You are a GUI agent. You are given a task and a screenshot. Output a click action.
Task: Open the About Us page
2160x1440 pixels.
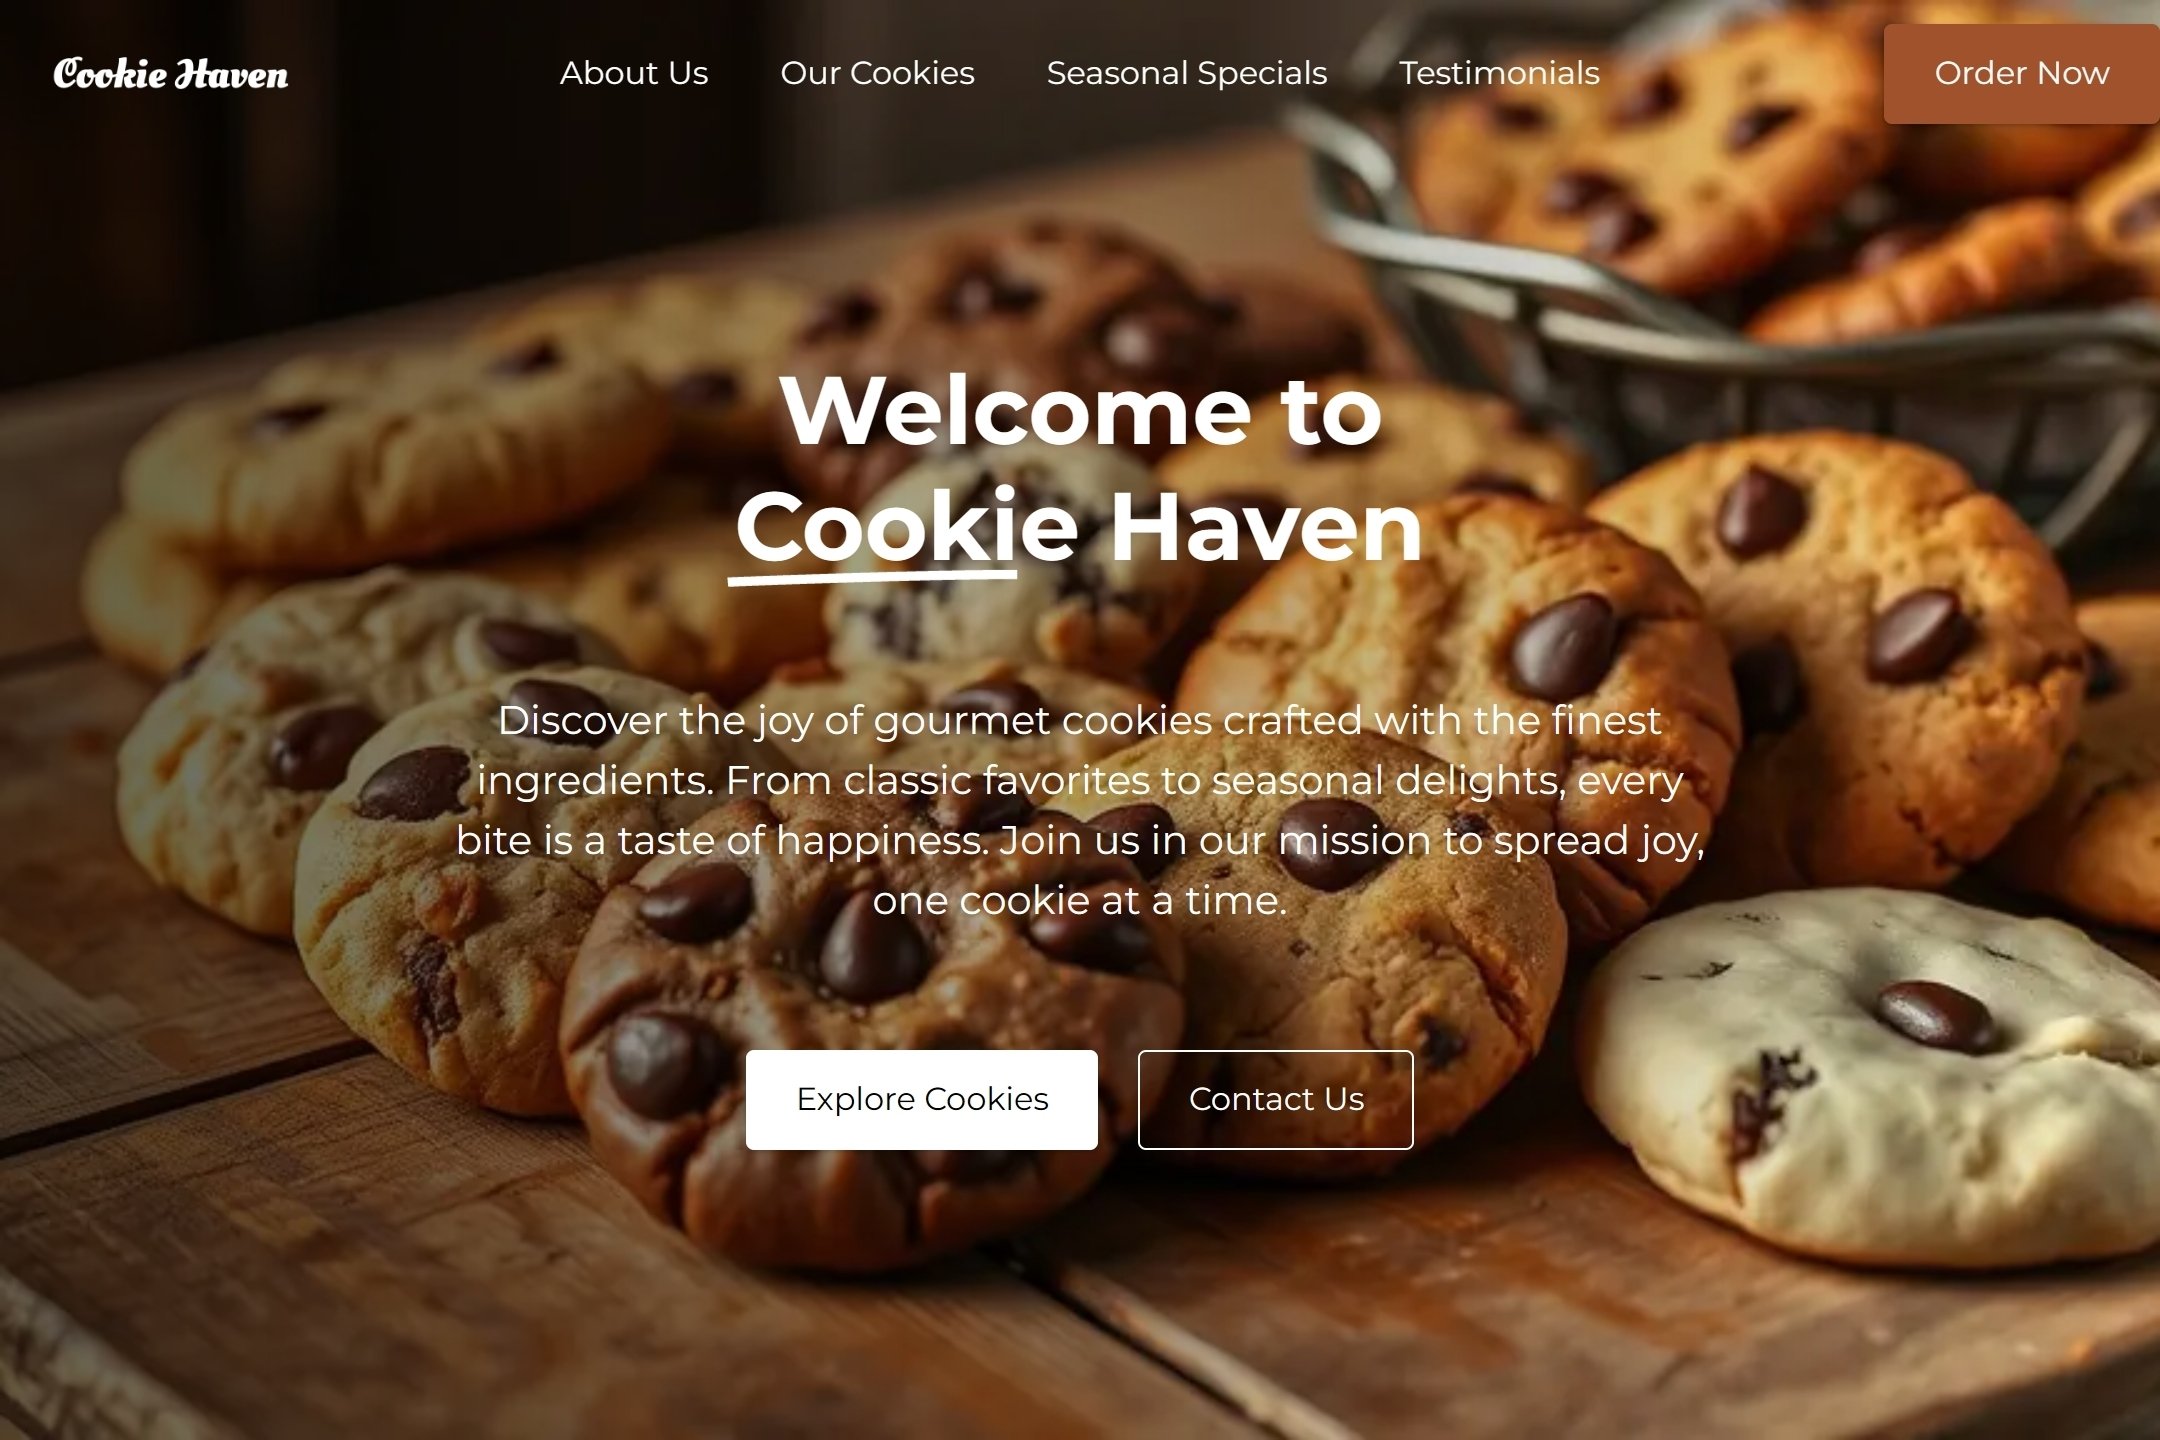coord(634,73)
